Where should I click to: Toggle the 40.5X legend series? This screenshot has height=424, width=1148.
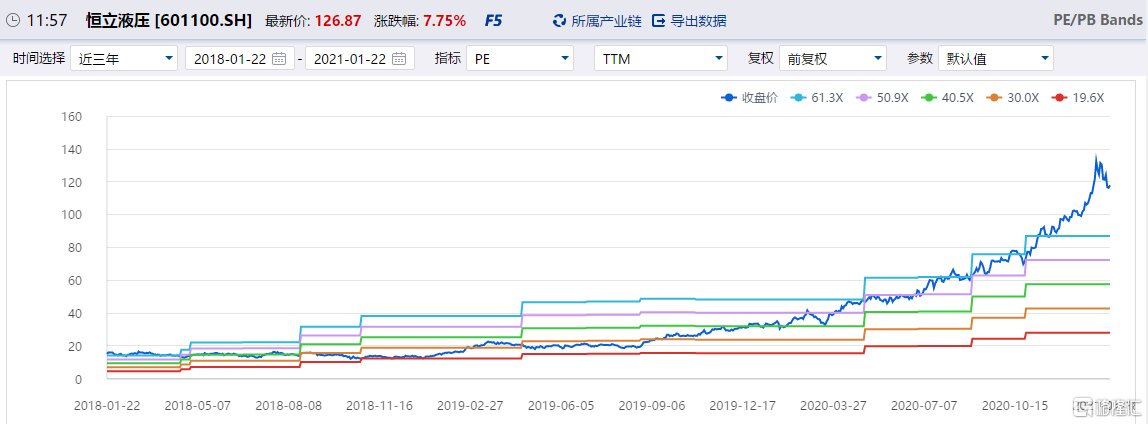click(x=946, y=97)
